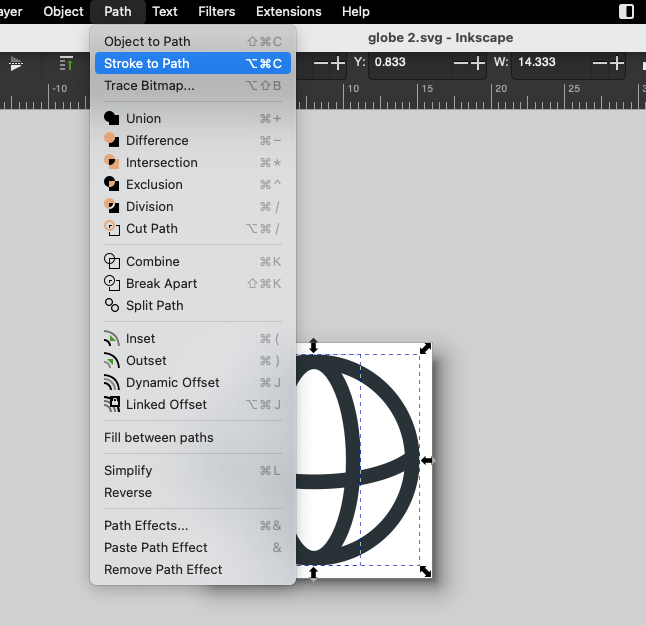646x626 pixels.
Task: Increase Y value with plus button
Action: tap(477, 63)
